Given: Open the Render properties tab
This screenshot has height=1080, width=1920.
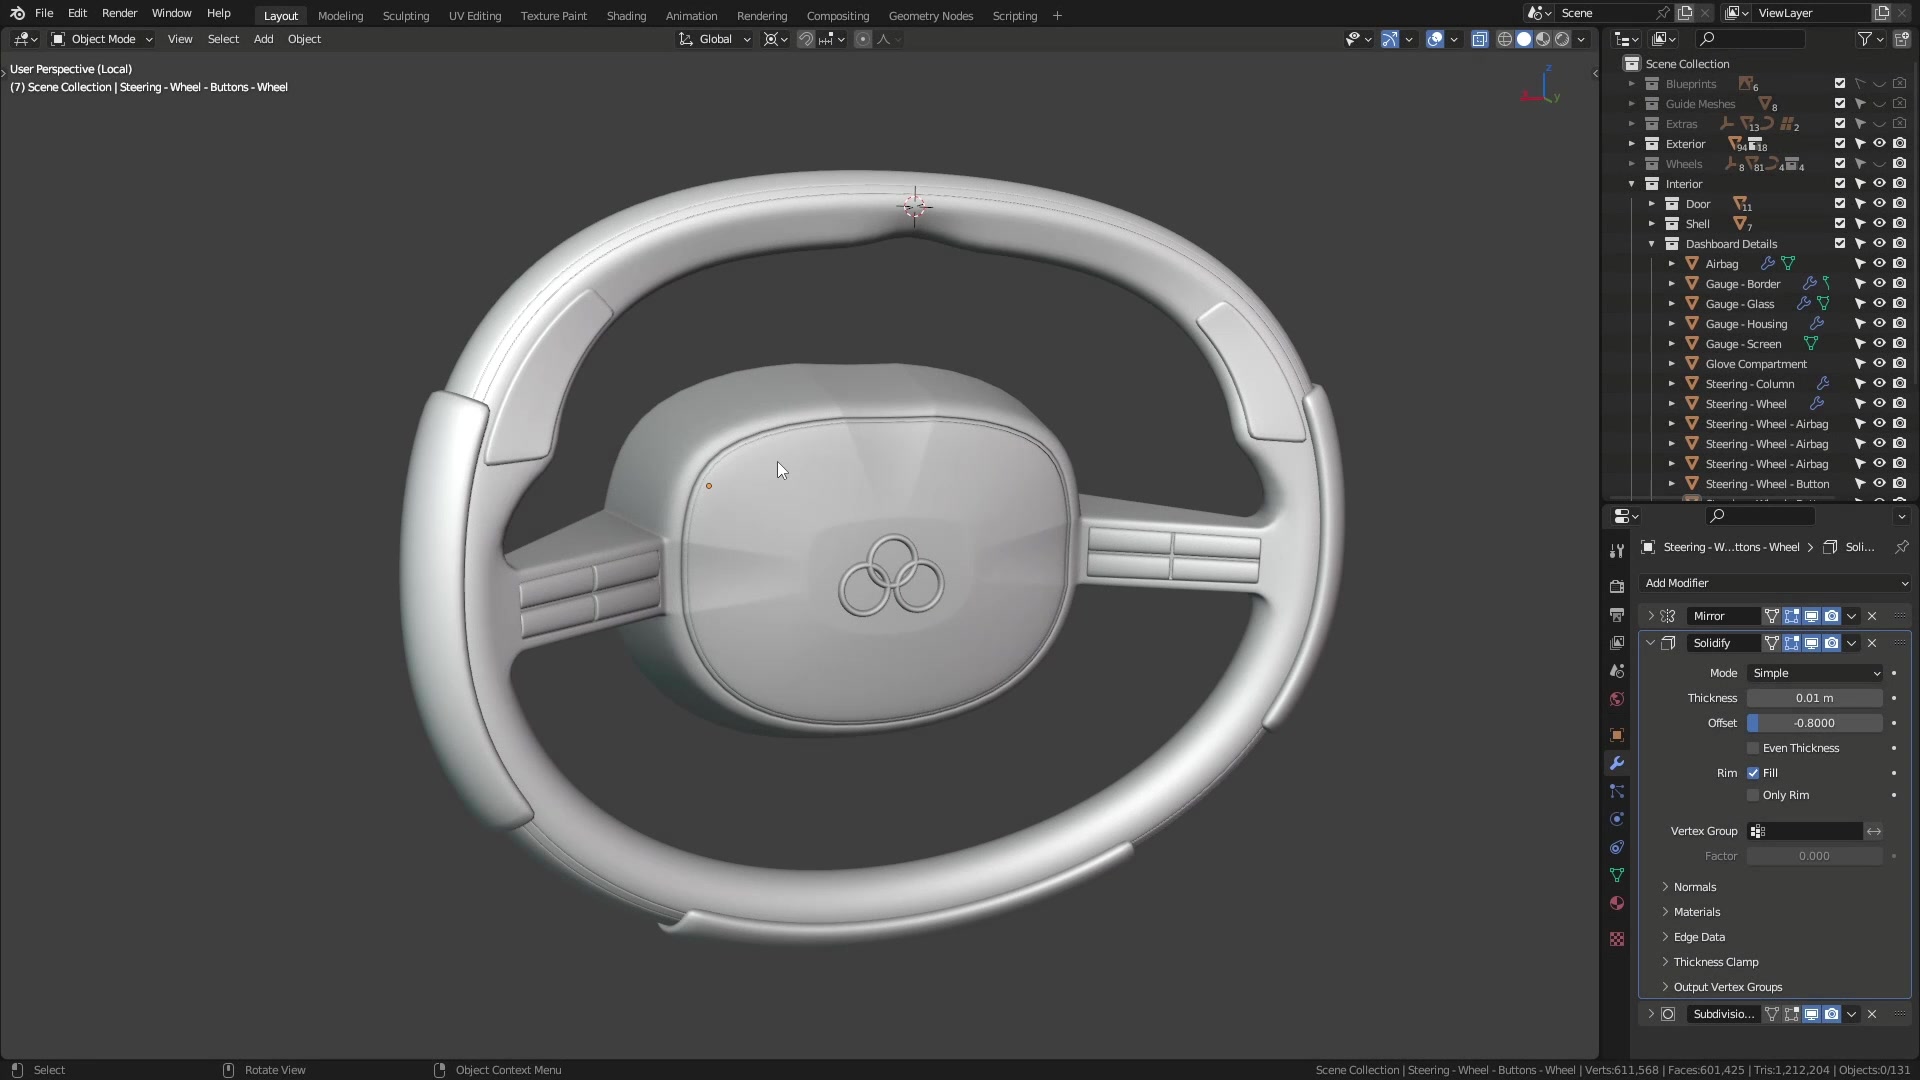Looking at the screenshot, I should [1617, 587].
